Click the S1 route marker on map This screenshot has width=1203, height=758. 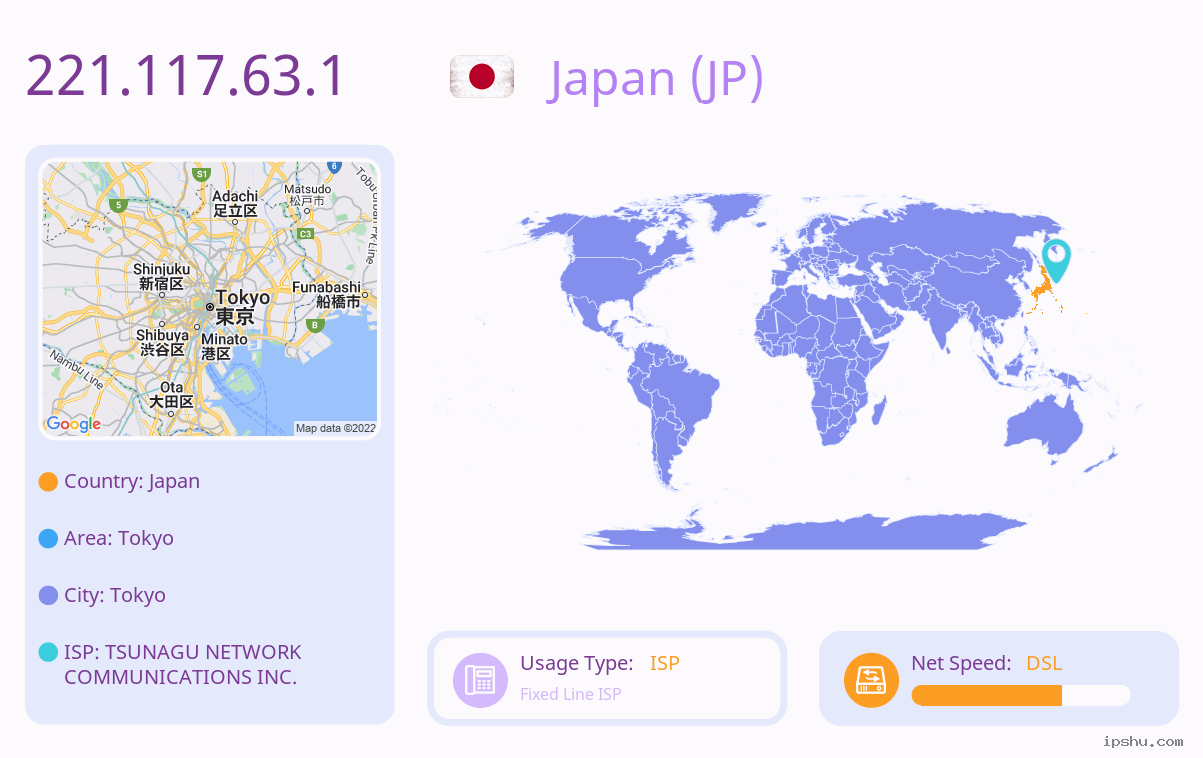coord(201,174)
